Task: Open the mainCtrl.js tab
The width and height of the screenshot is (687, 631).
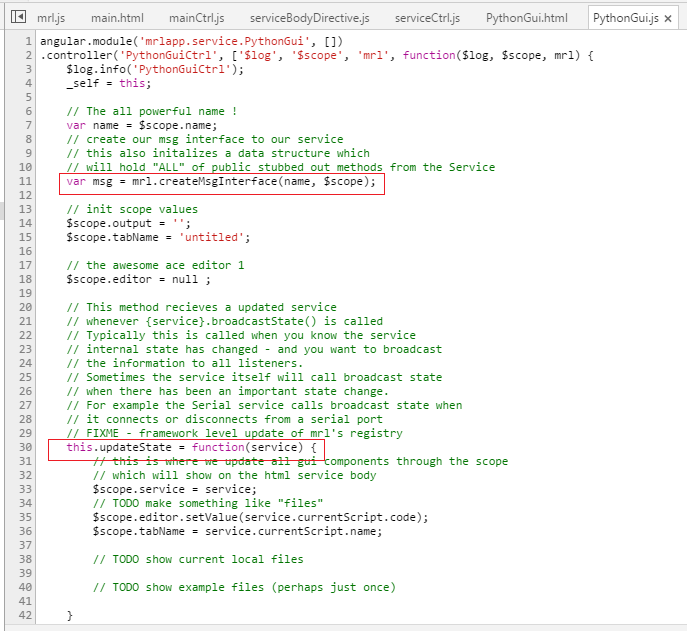Action: pyautogui.click(x=196, y=18)
